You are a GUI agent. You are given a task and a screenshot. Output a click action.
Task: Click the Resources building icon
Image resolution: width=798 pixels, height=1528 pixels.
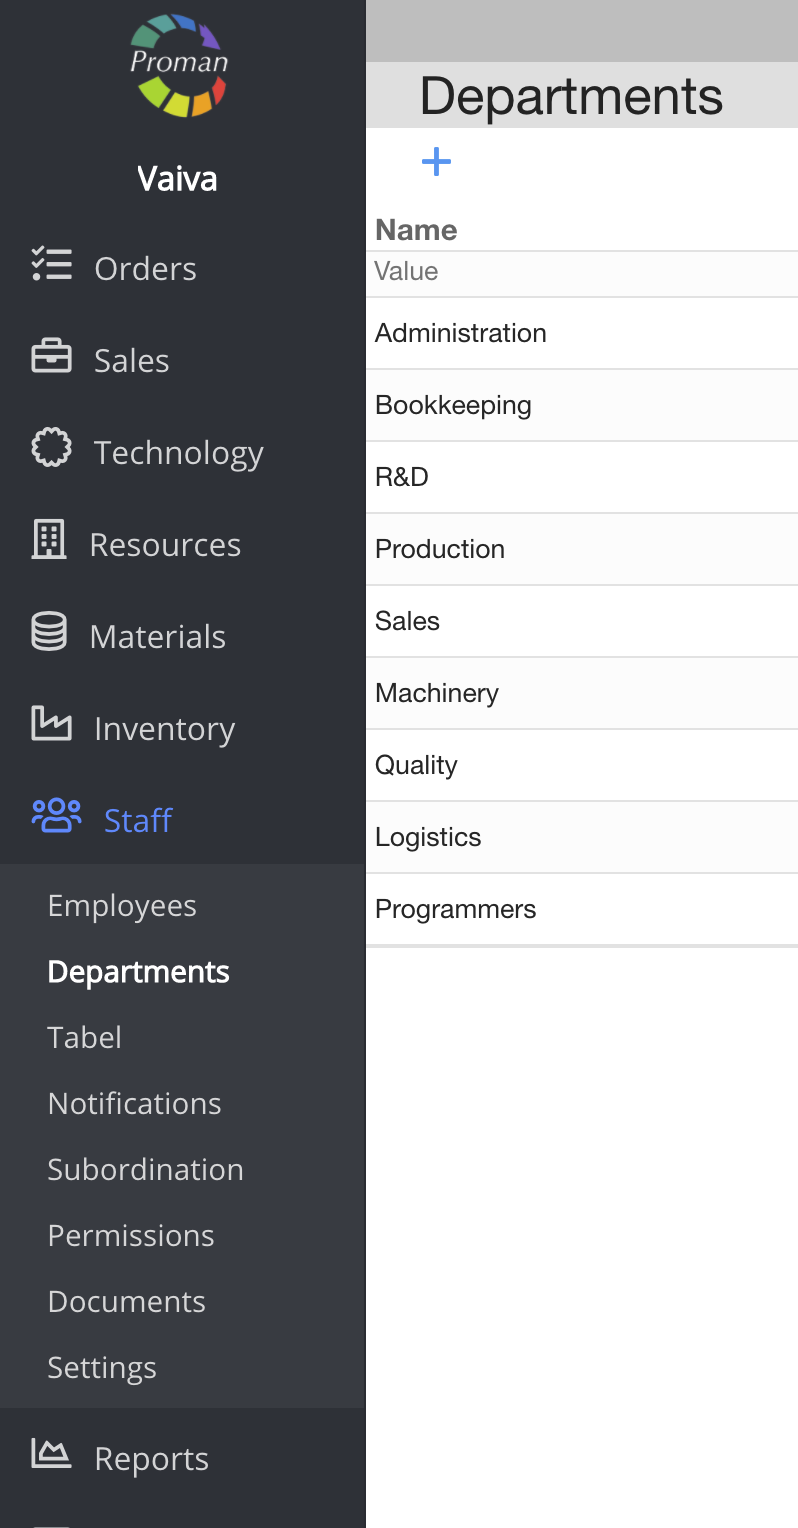tap(49, 542)
